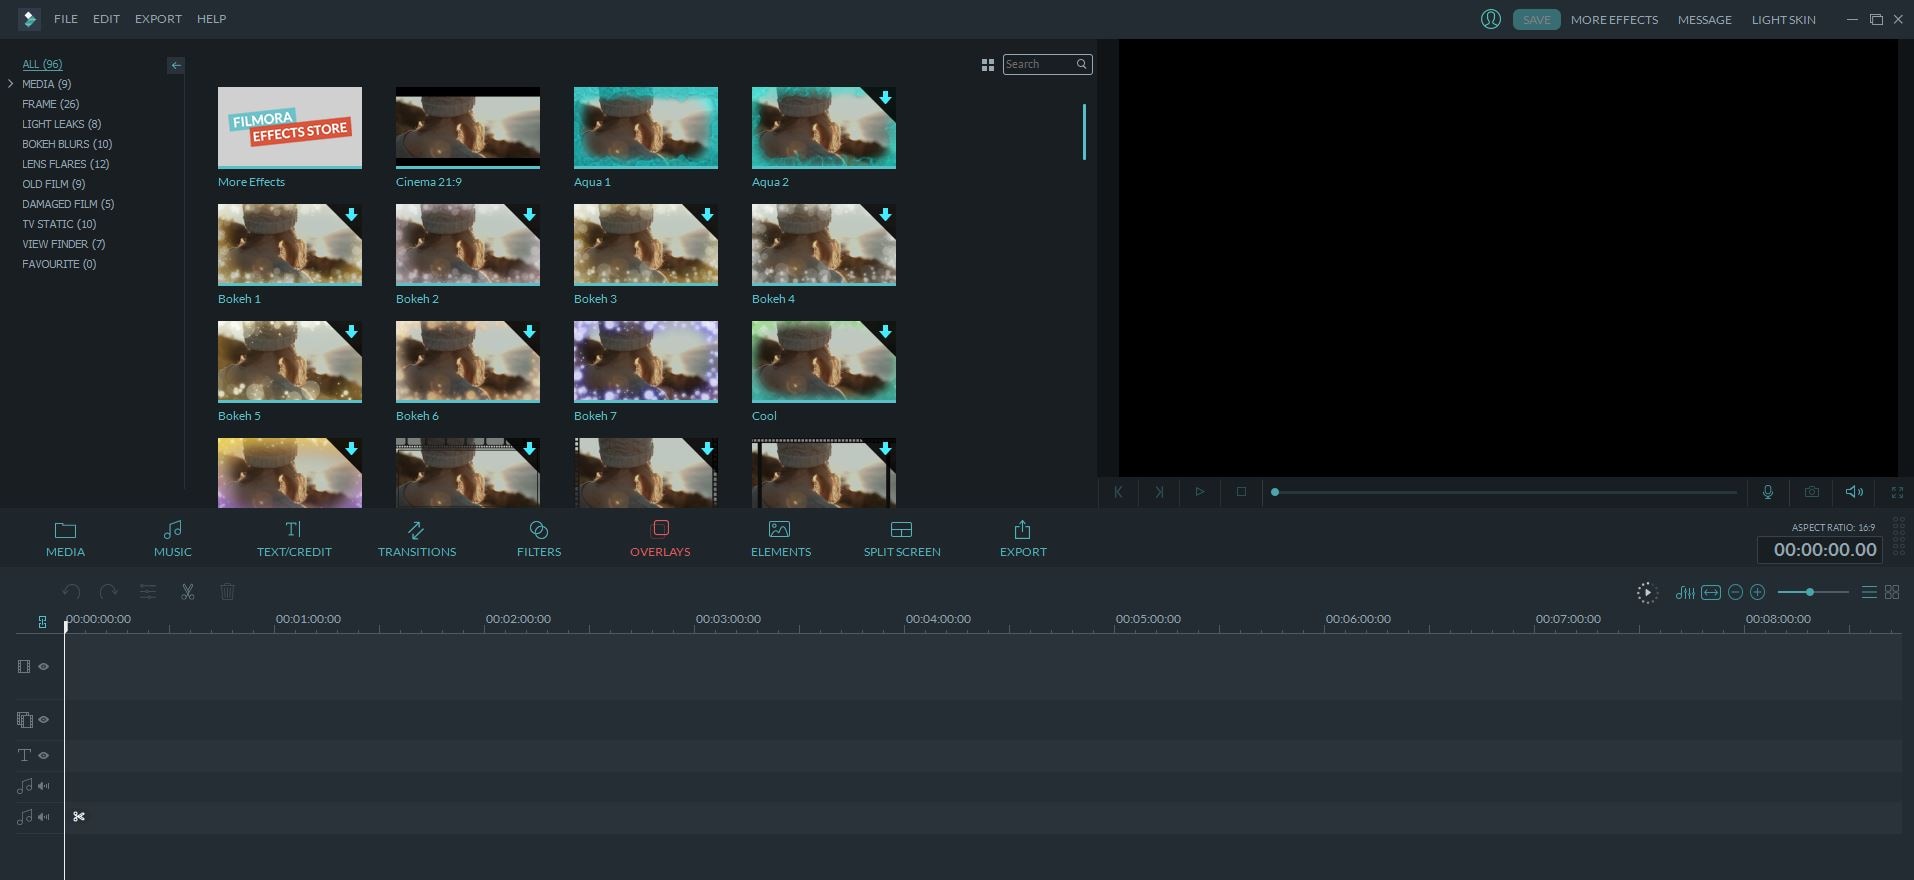The width and height of the screenshot is (1914, 880).
Task: Click the preview playback progress slider
Action: coord(1505,492)
